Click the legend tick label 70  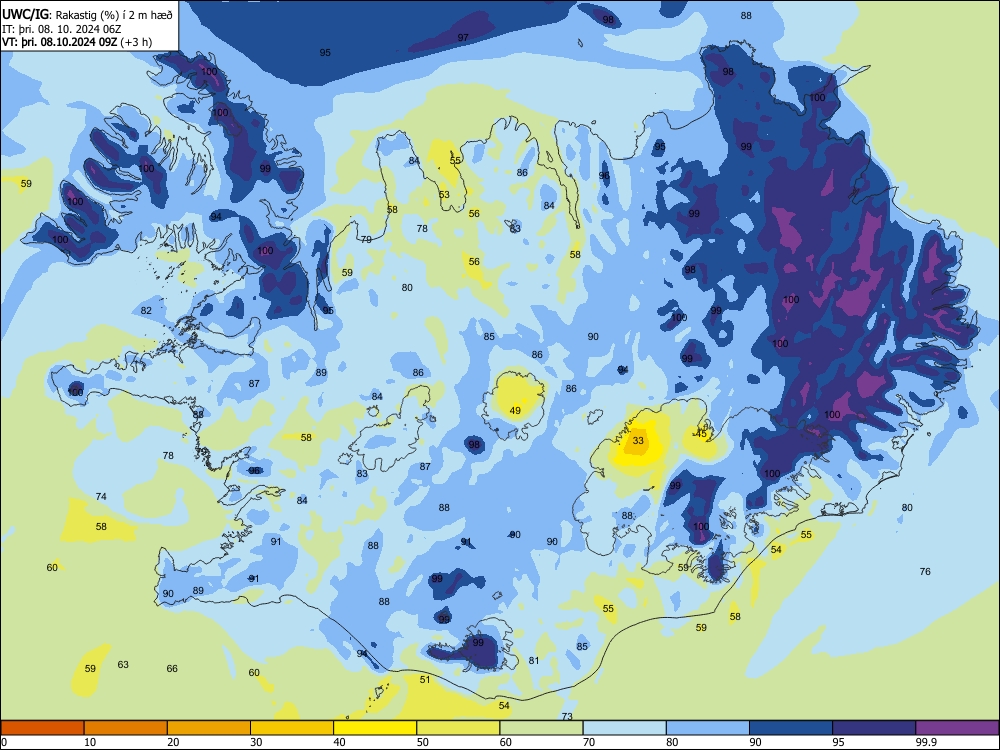[589, 742]
